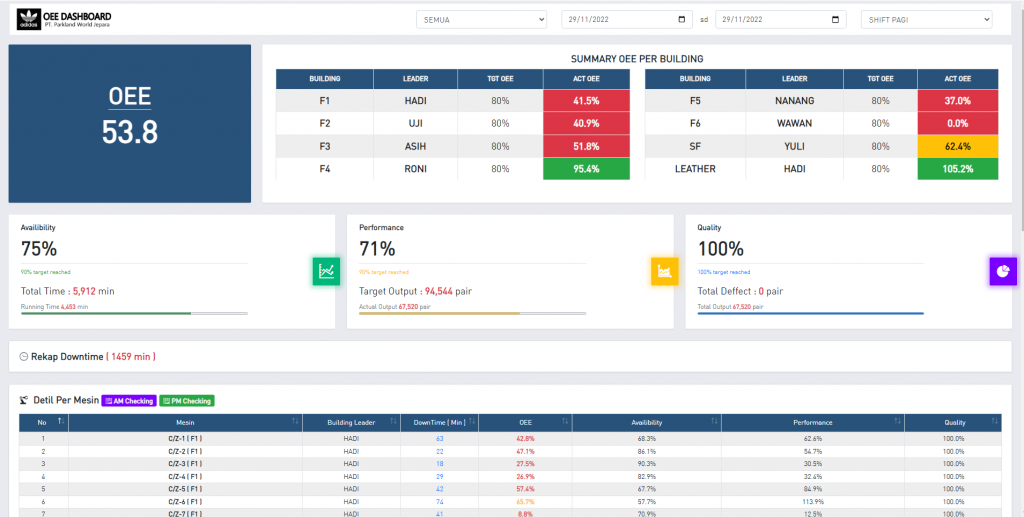This screenshot has height=517, width=1024.
Task: Open the SEMUA building dropdown
Action: tap(481, 20)
